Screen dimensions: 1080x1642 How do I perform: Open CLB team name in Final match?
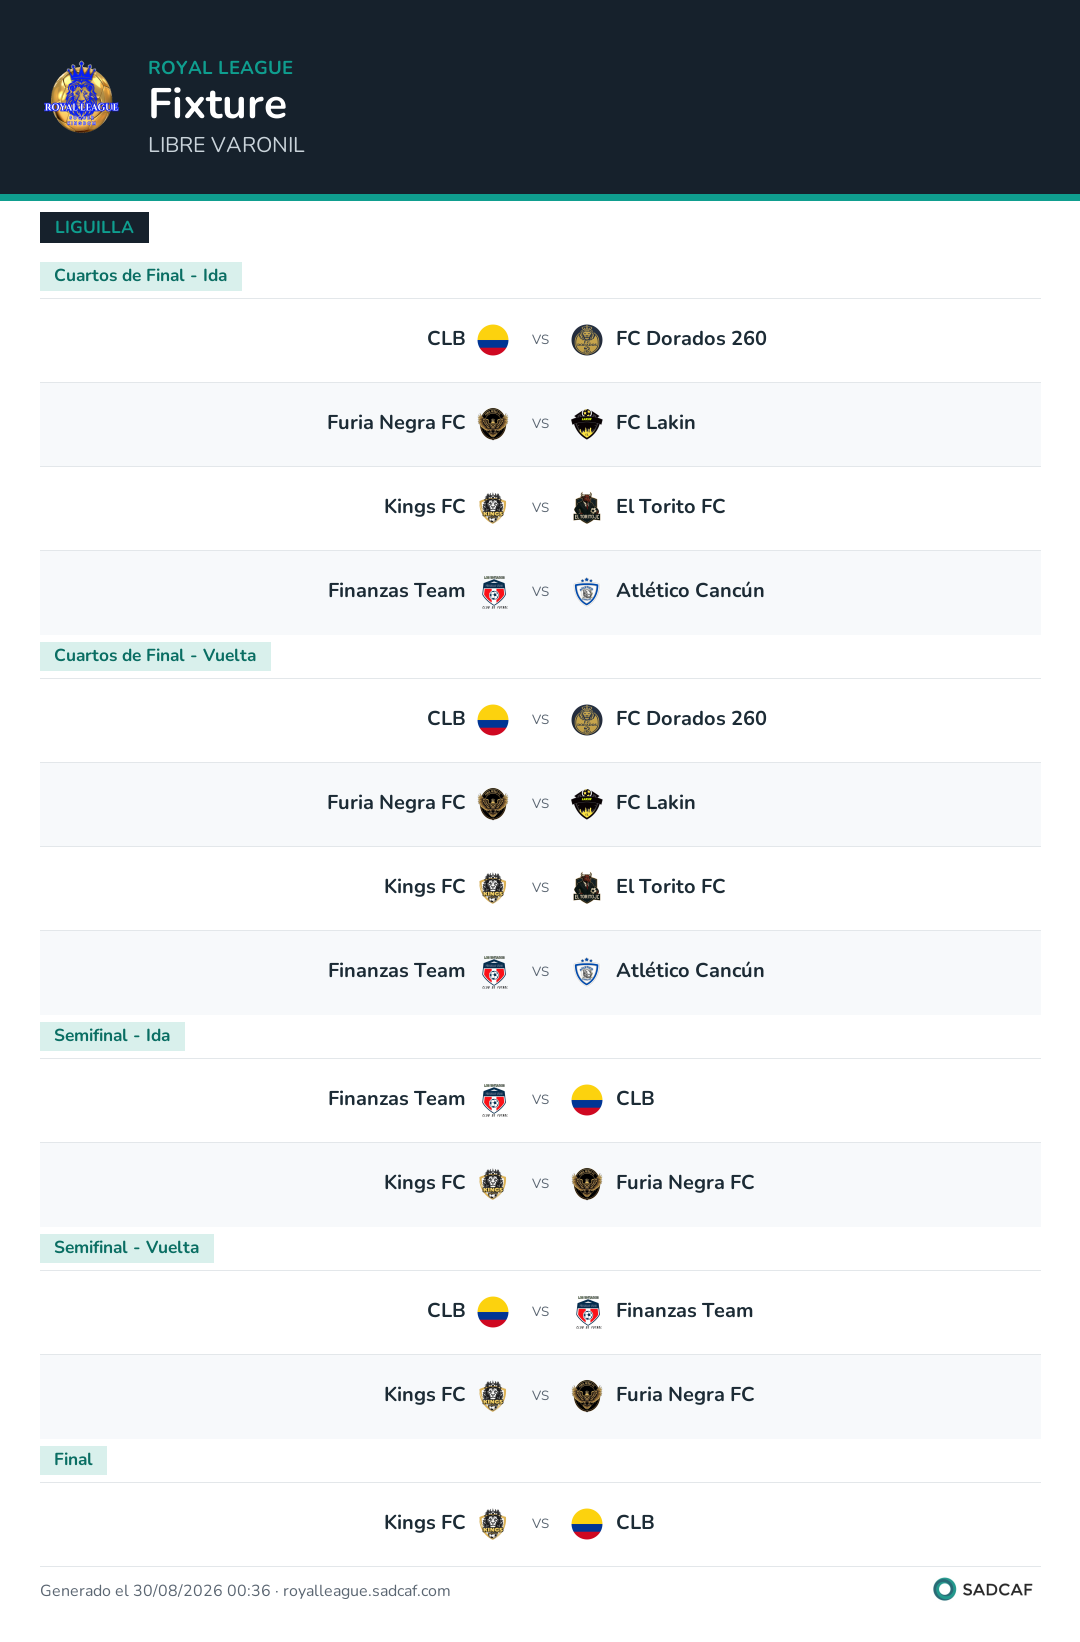tap(635, 1523)
